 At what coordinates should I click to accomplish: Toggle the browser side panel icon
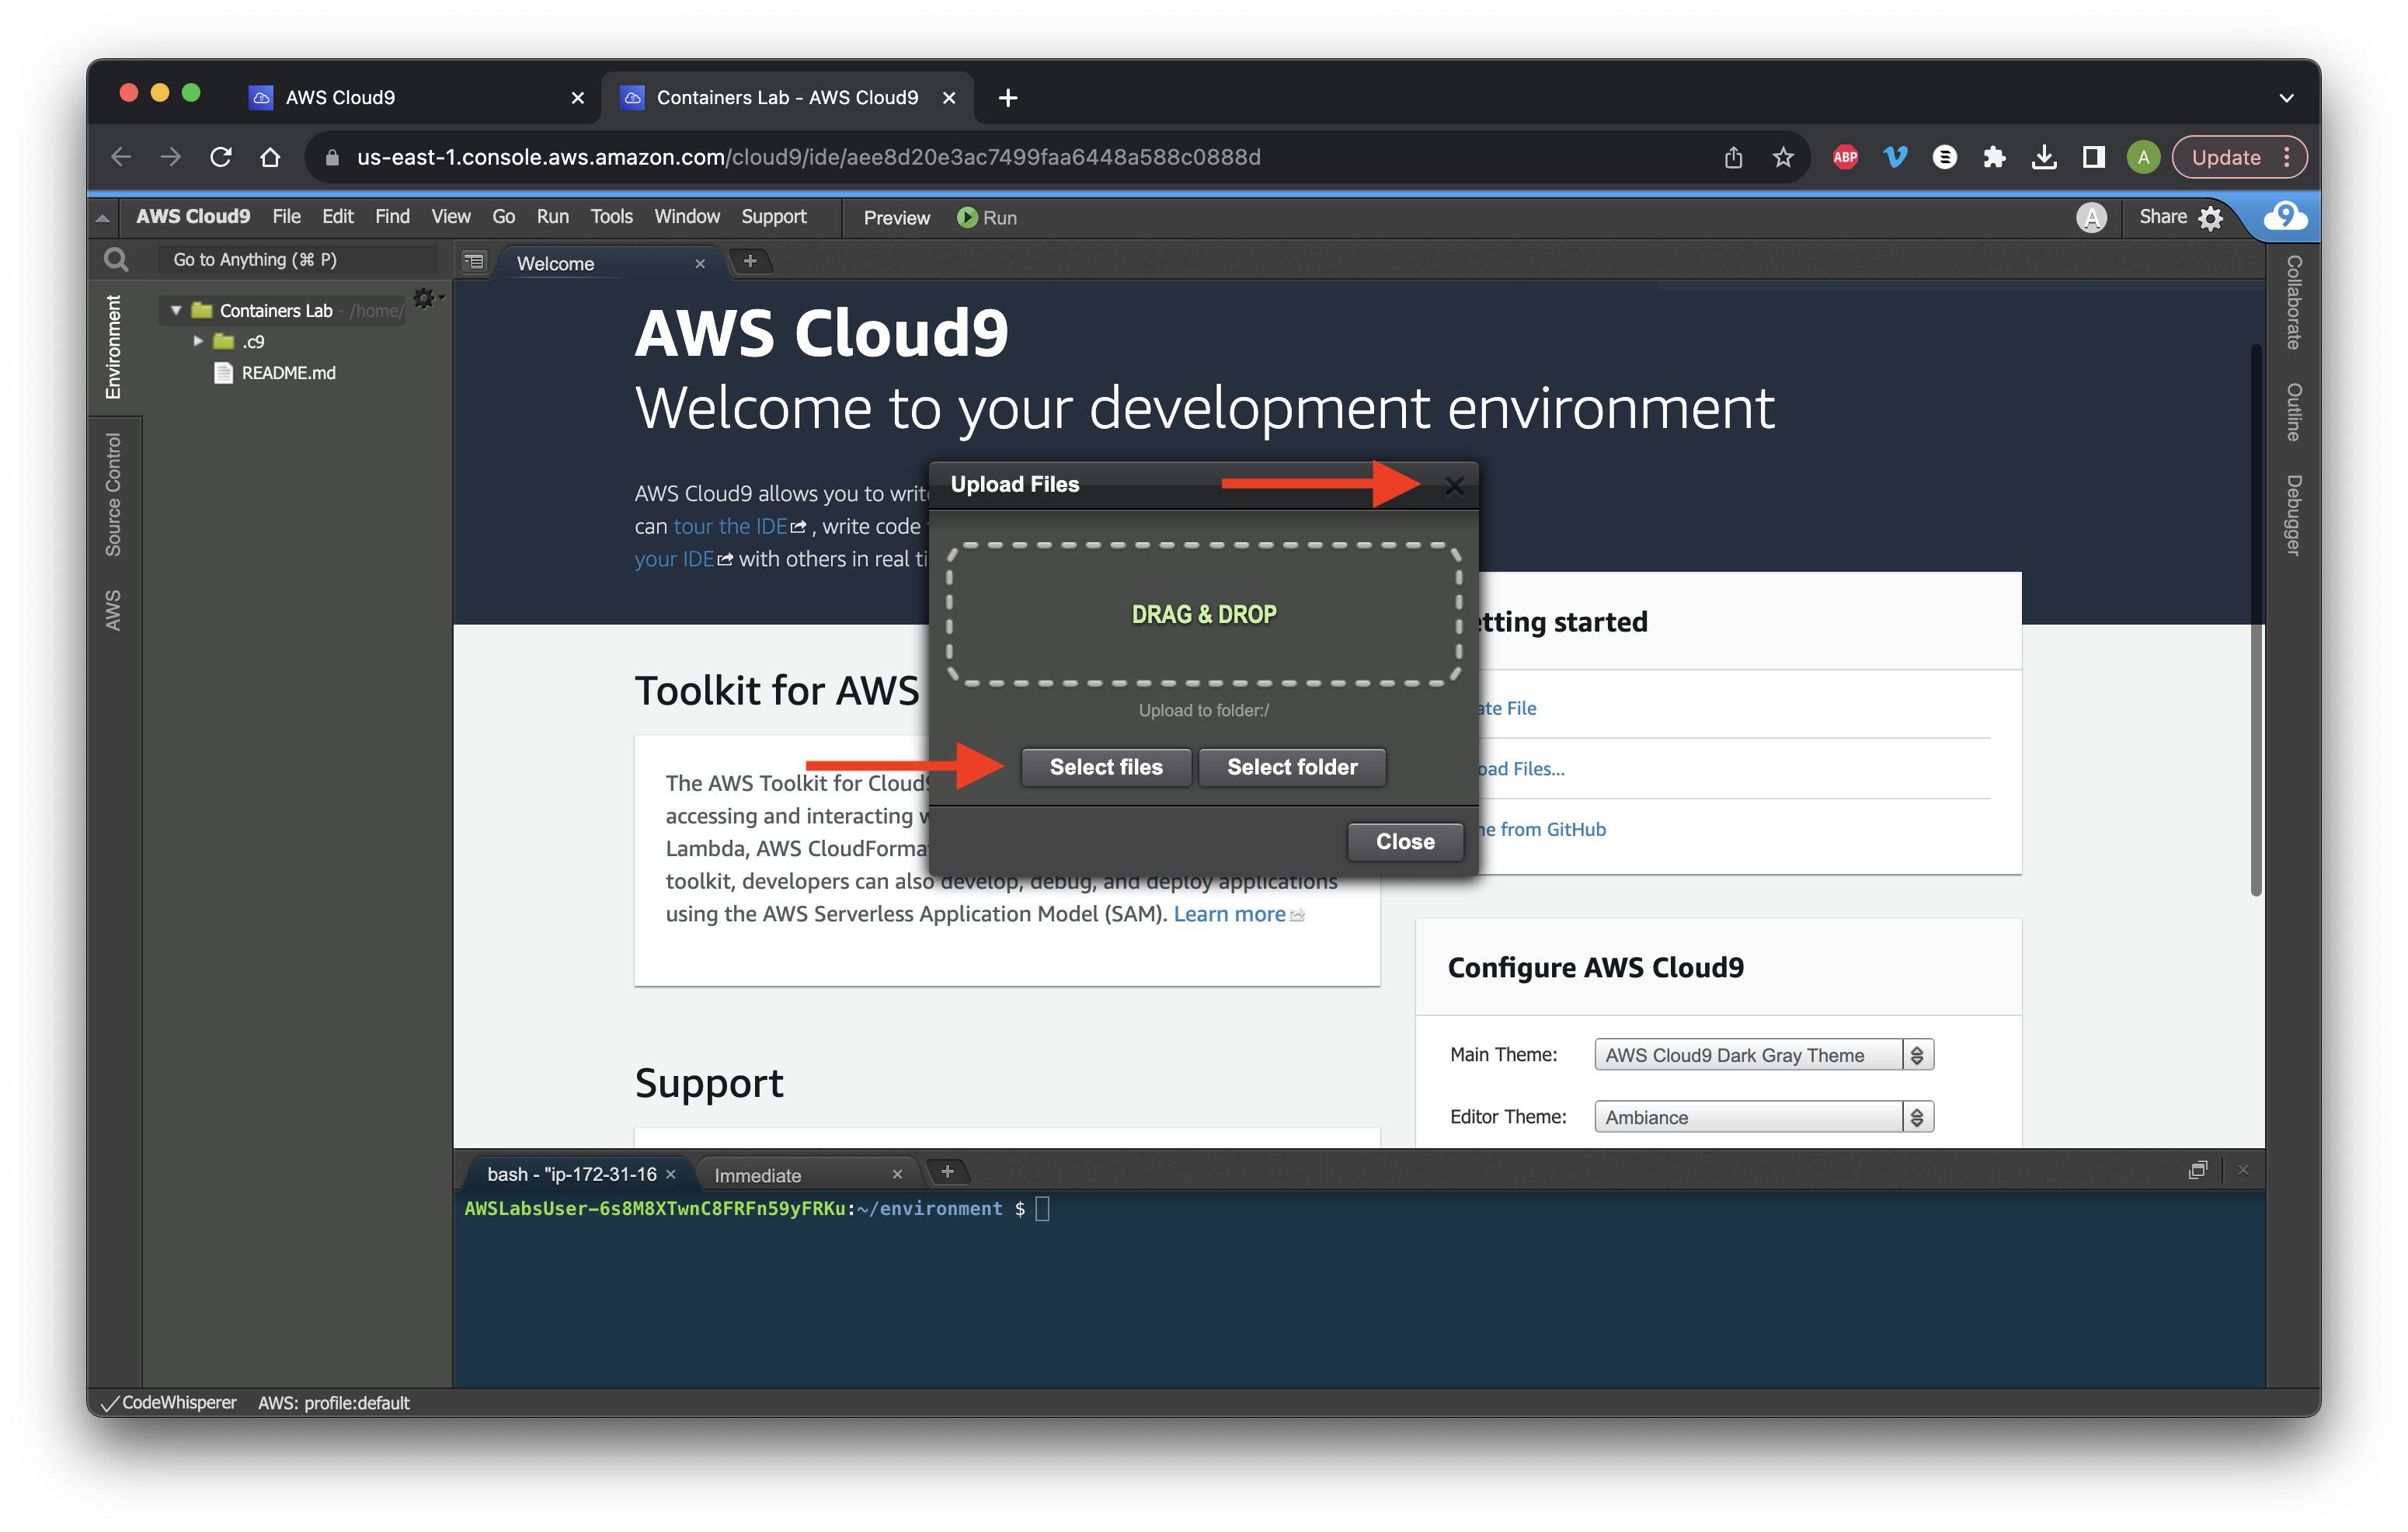pyautogui.click(x=2093, y=157)
